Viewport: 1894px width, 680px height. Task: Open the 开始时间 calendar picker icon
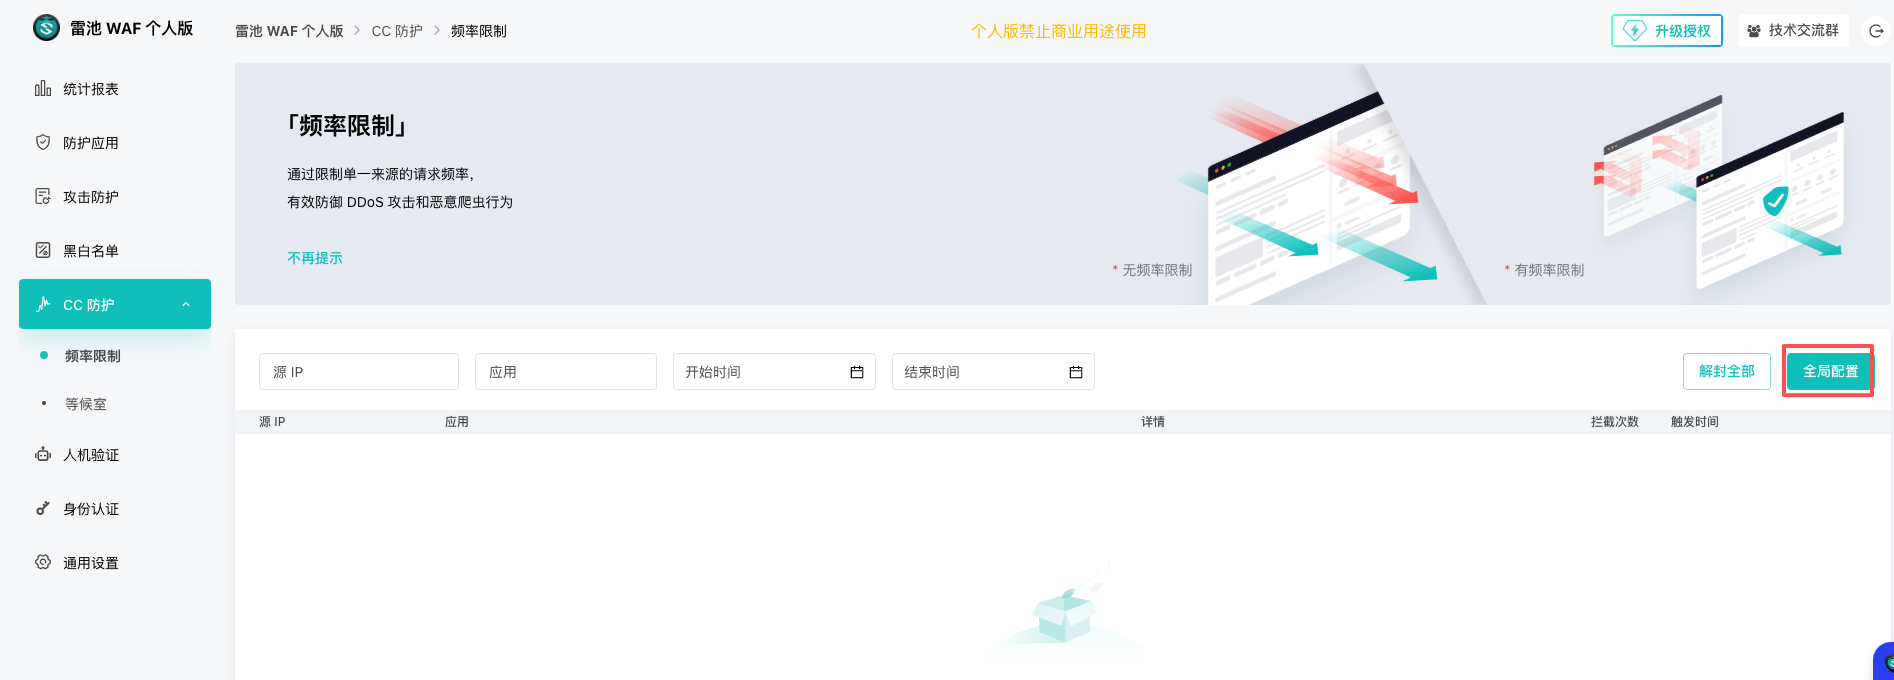pos(857,372)
